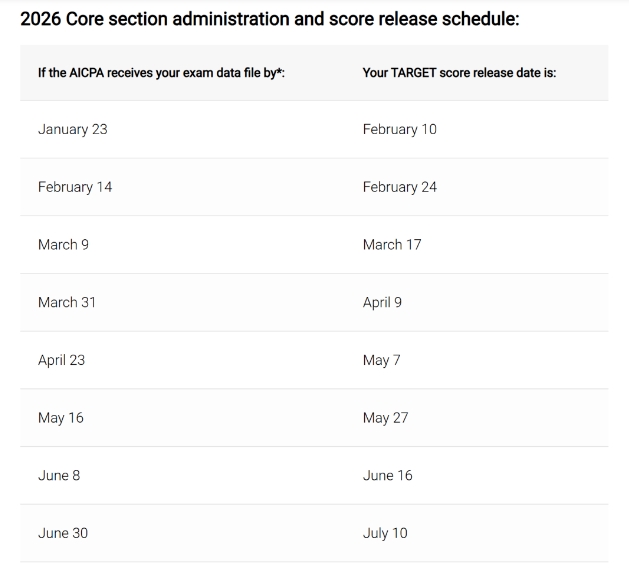
Task: Select the May 16 receipt date
Action: (61, 418)
